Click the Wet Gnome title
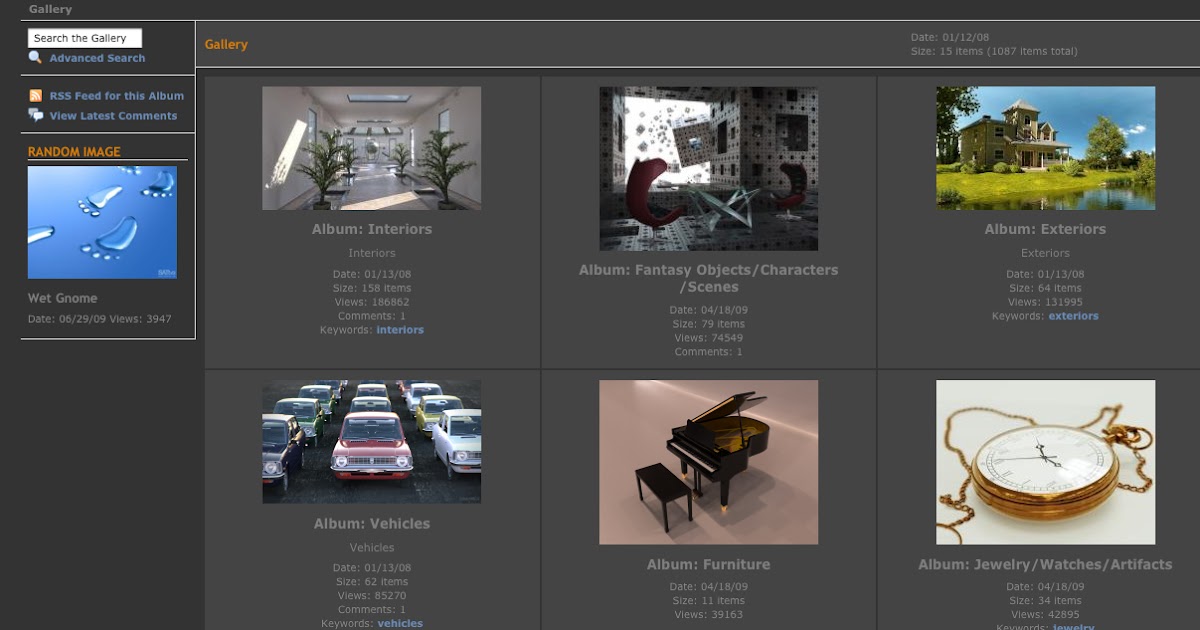 click(62, 298)
